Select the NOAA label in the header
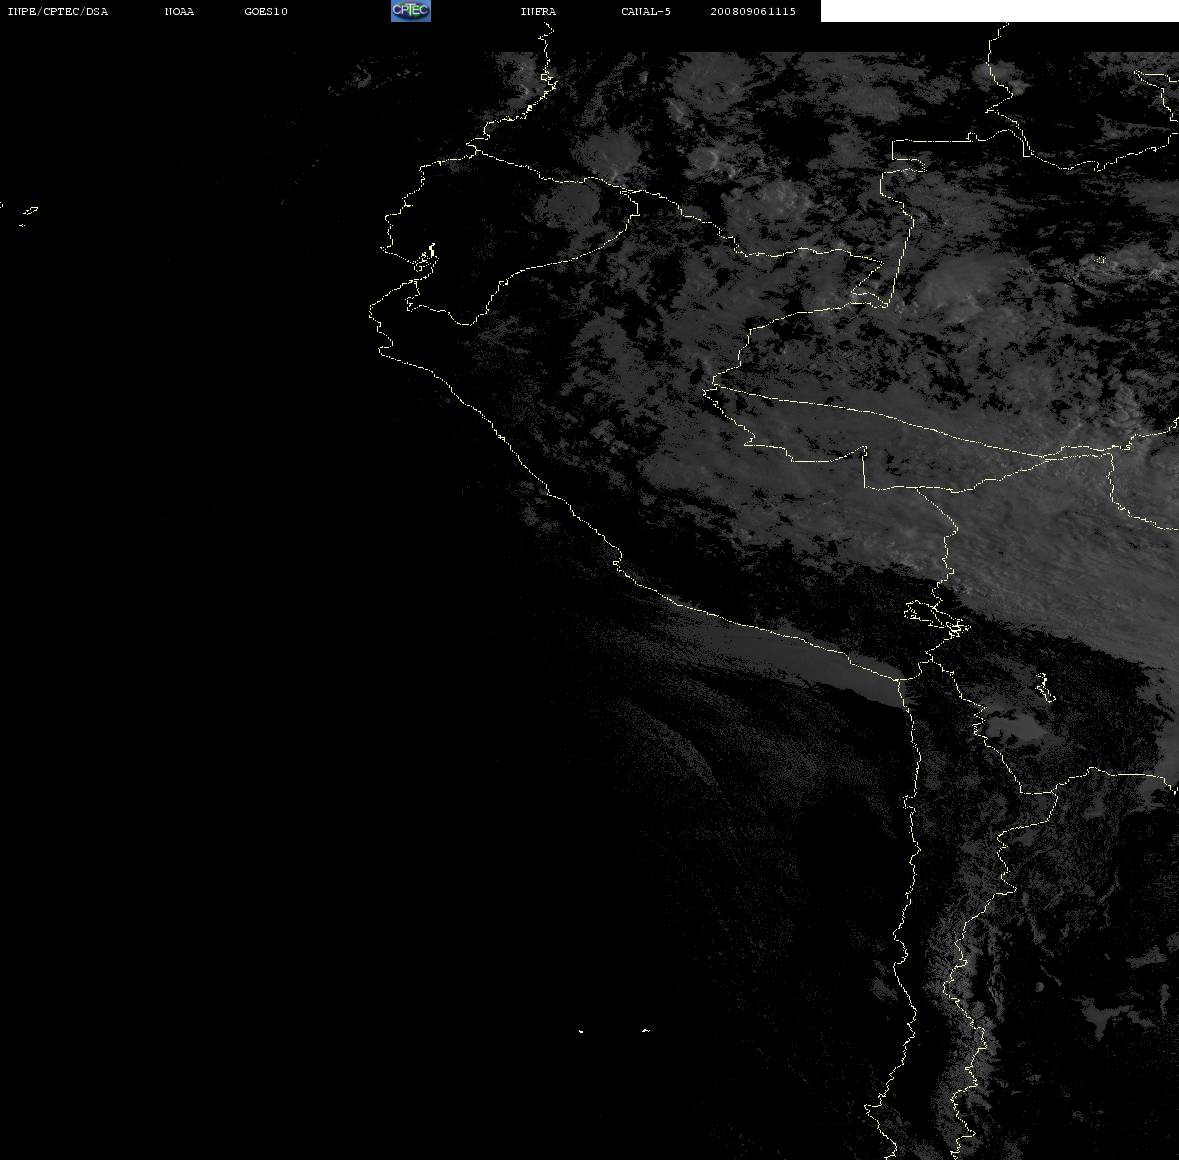 [179, 11]
